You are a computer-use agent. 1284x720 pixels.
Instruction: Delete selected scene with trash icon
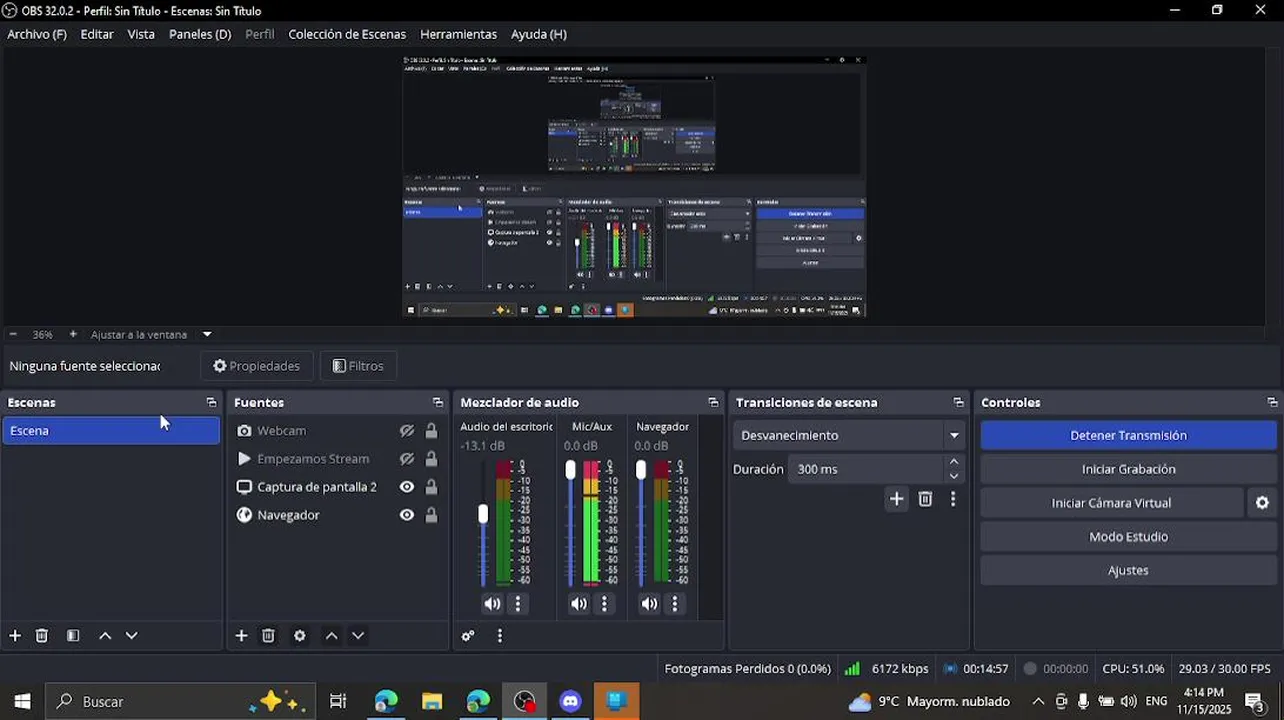(42, 636)
